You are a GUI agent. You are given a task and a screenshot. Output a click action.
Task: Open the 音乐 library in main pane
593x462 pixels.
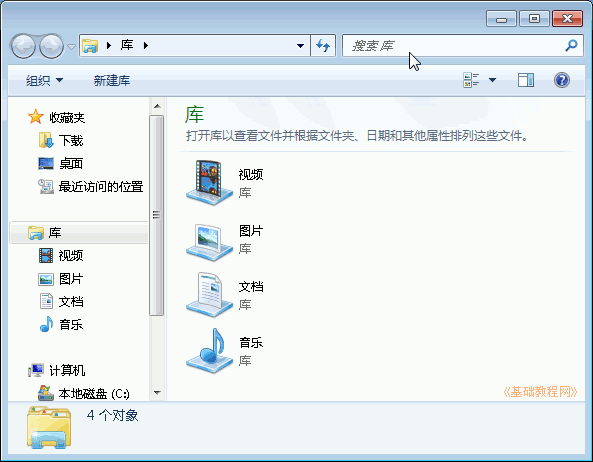tap(225, 351)
